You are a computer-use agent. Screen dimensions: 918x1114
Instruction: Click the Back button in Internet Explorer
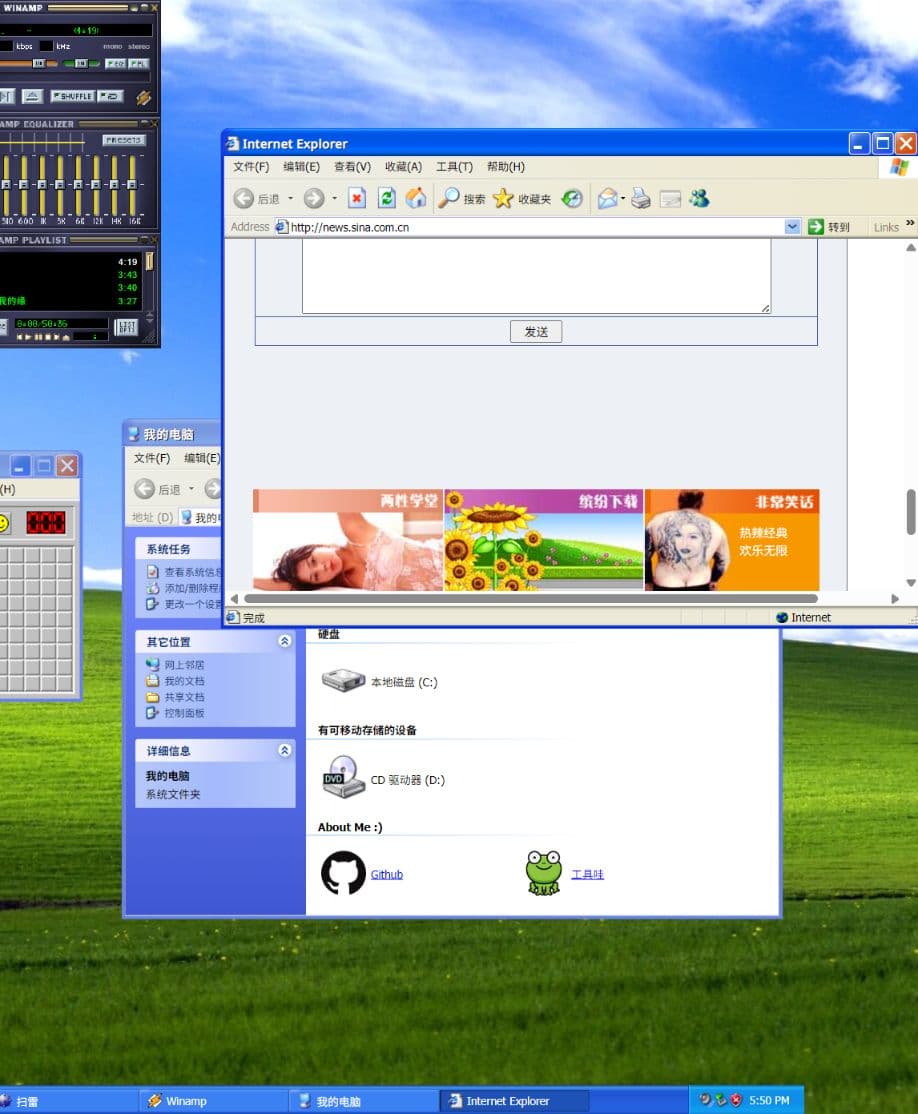[256, 199]
